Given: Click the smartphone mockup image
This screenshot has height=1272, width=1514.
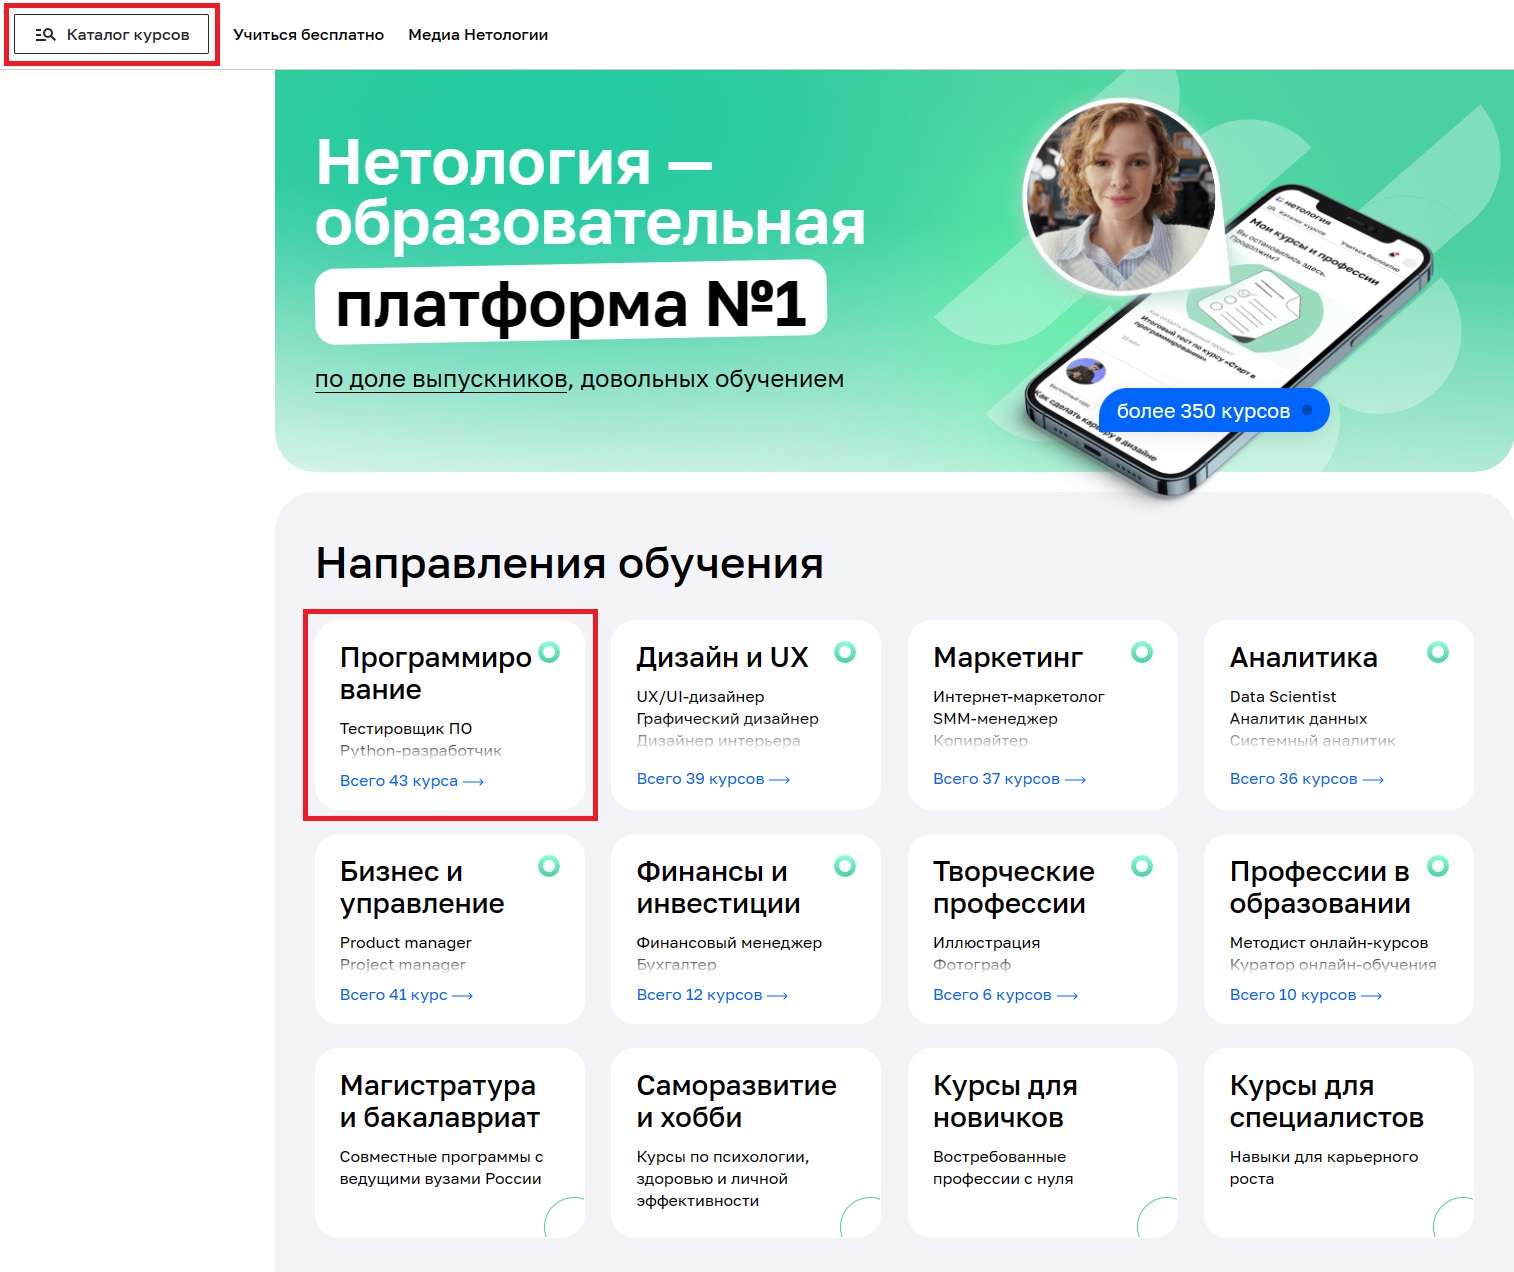Looking at the screenshot, I should click(1230, 340).
